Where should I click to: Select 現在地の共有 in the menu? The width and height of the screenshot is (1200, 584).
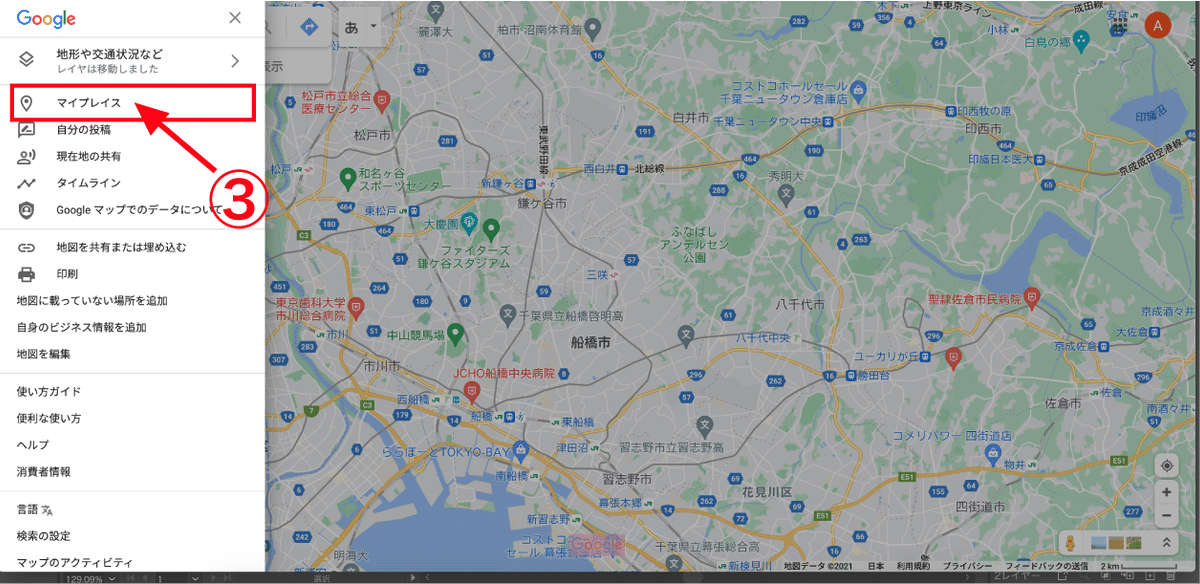(x=89, y=156)
